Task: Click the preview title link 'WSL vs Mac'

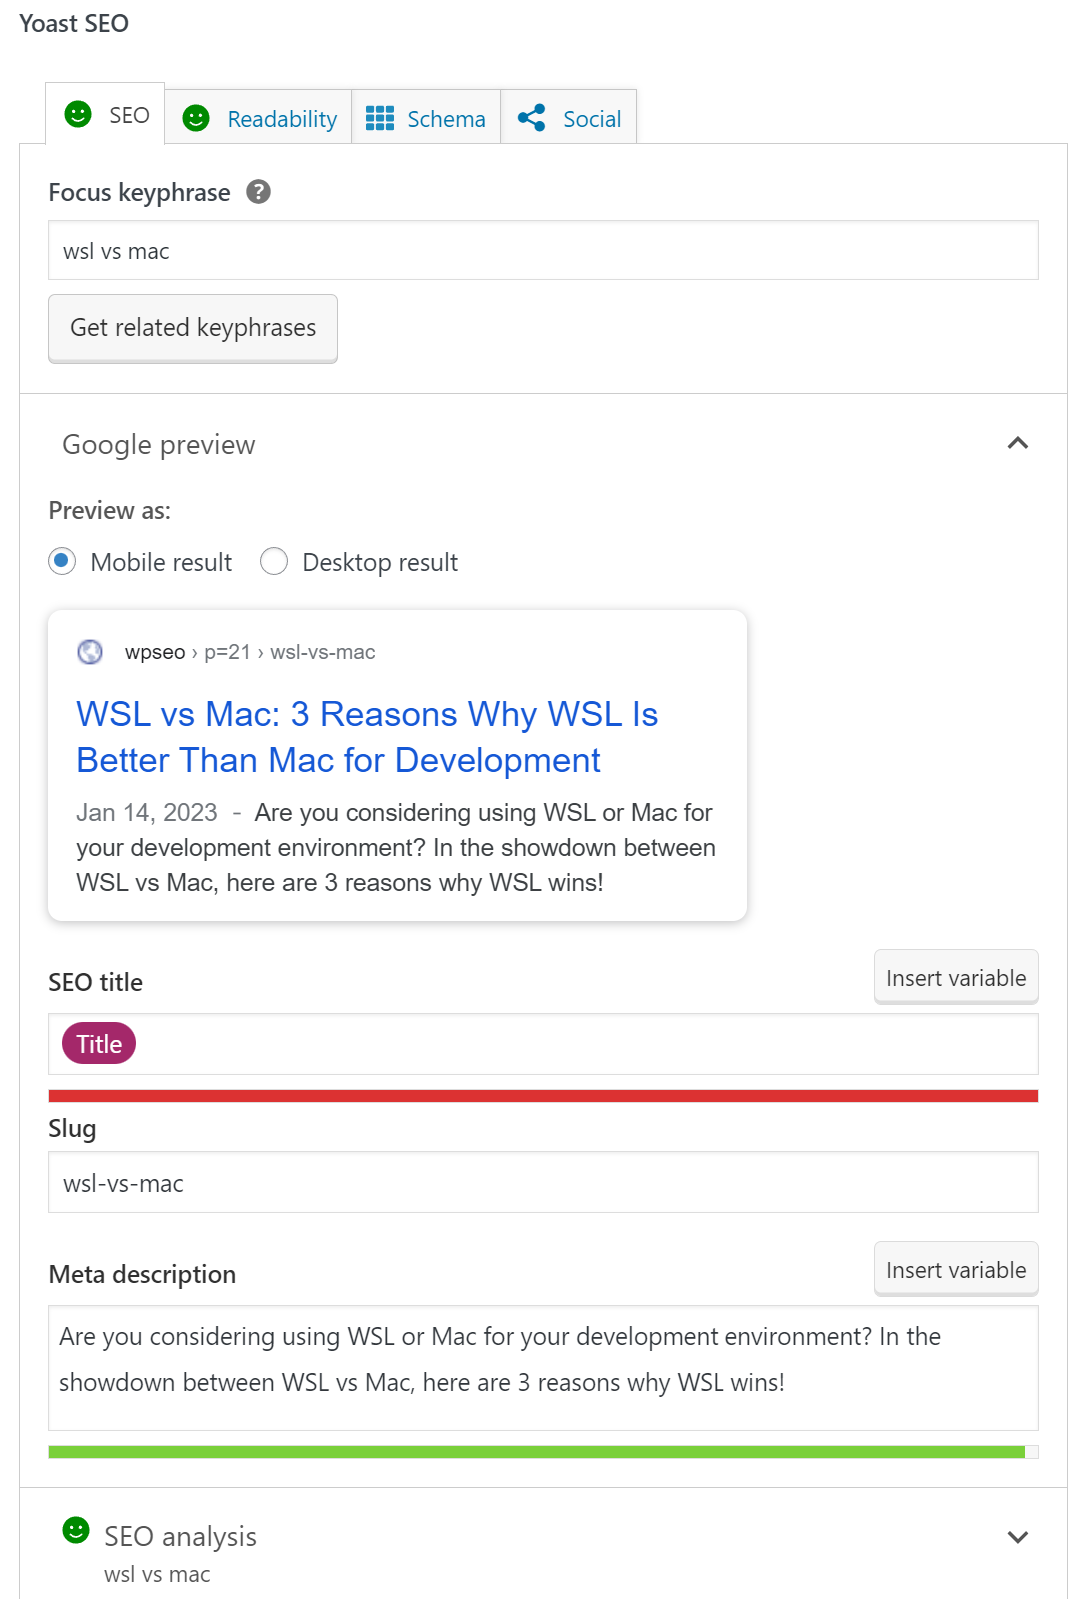Action: pos(367,737)
